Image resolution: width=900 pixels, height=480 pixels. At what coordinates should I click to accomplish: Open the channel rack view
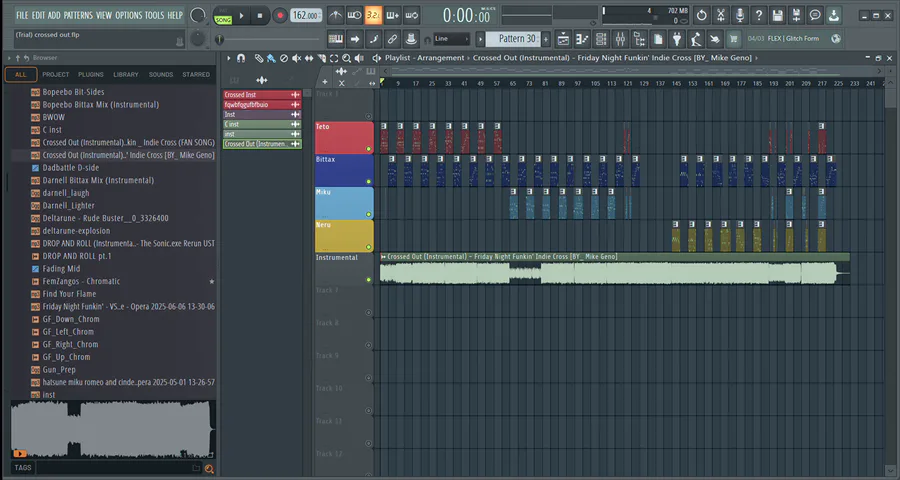601,39
